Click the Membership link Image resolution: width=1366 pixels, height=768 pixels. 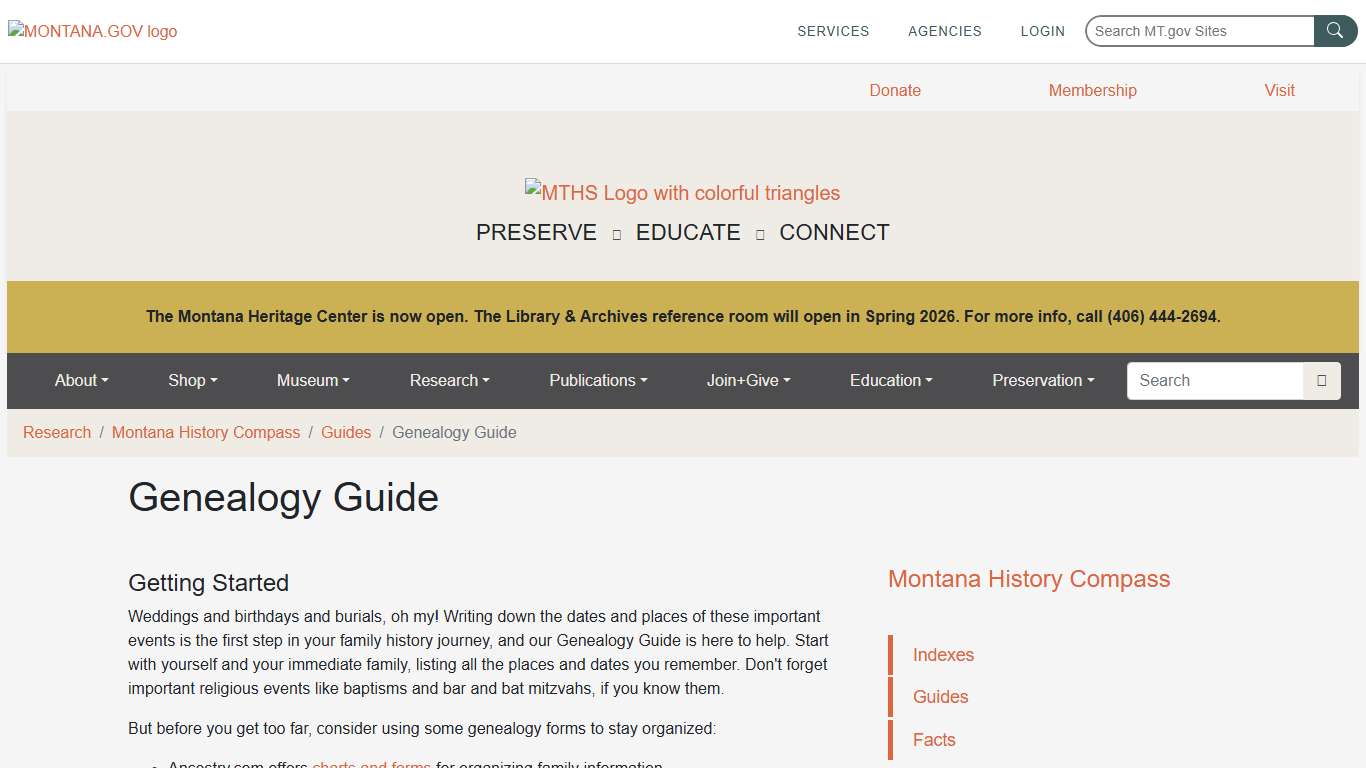[1092, 90]
